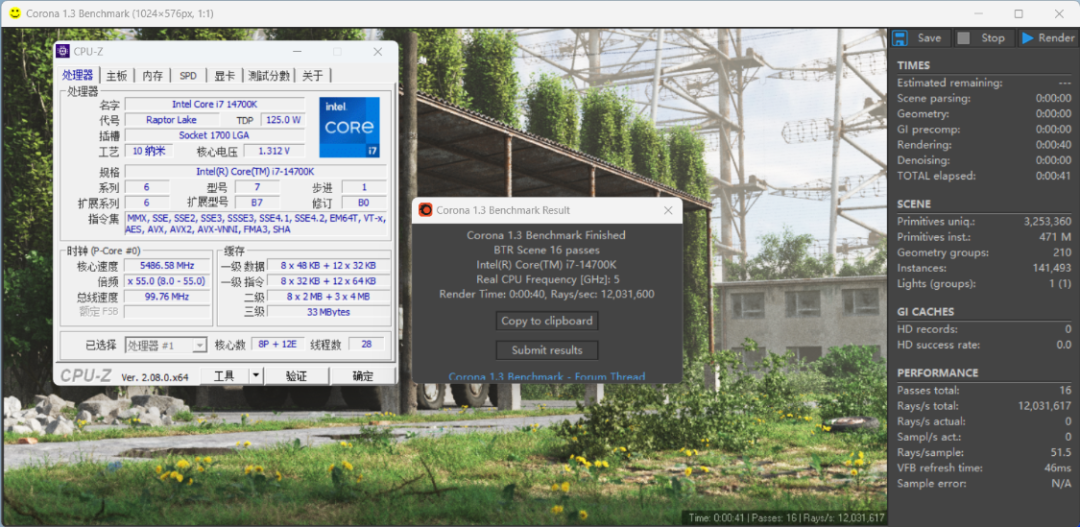Click the blue floppy disk Save icon
This screenshot has width=1080, height=527.
pos(901,38)
